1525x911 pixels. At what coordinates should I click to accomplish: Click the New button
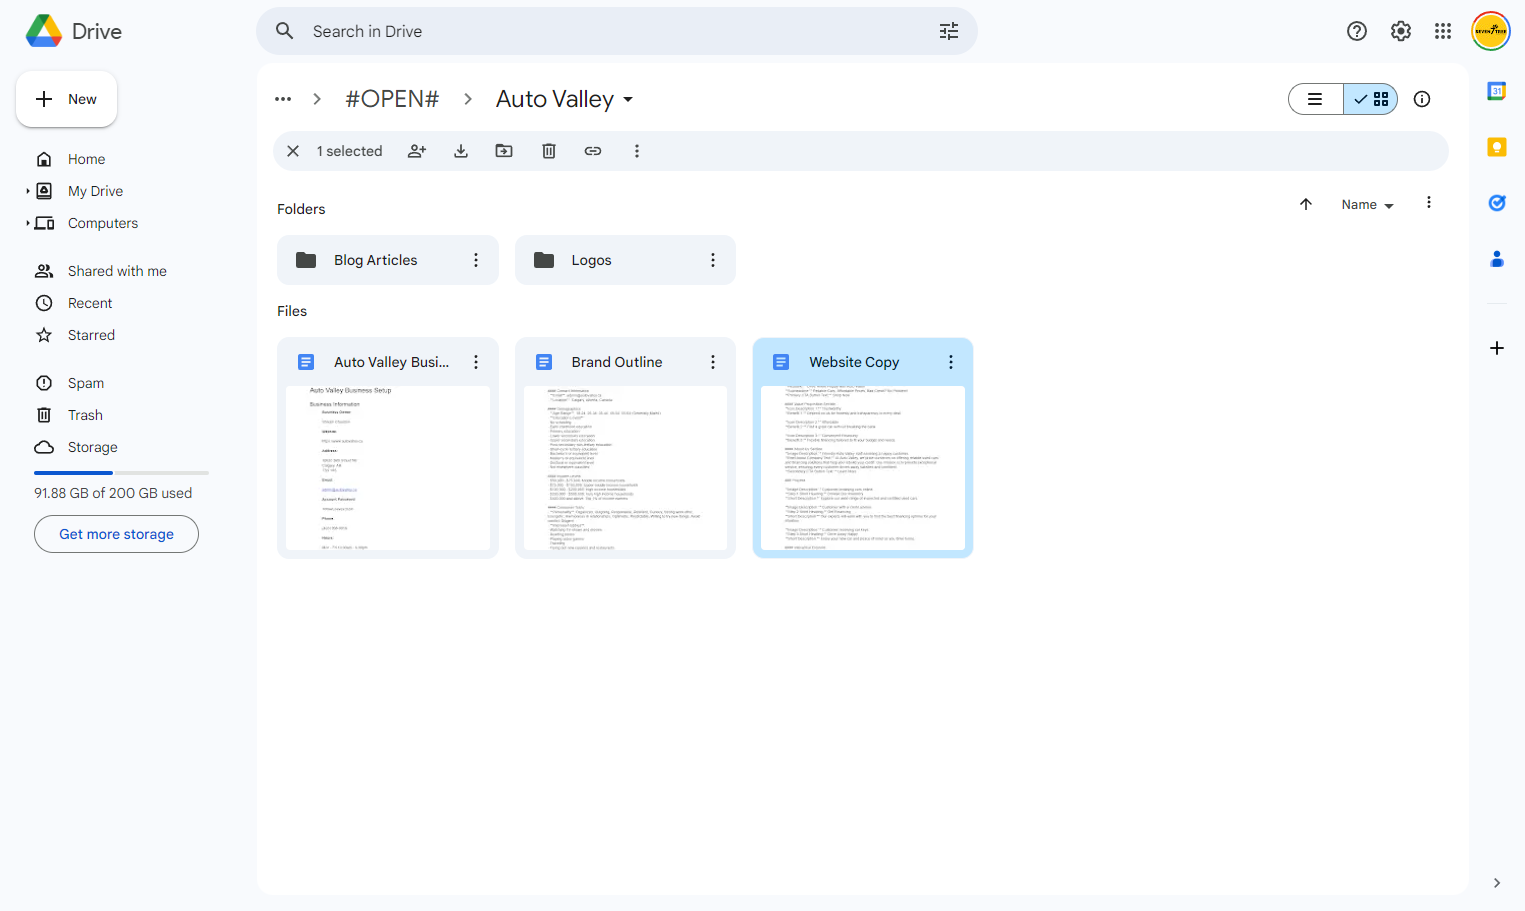point(66,99)
